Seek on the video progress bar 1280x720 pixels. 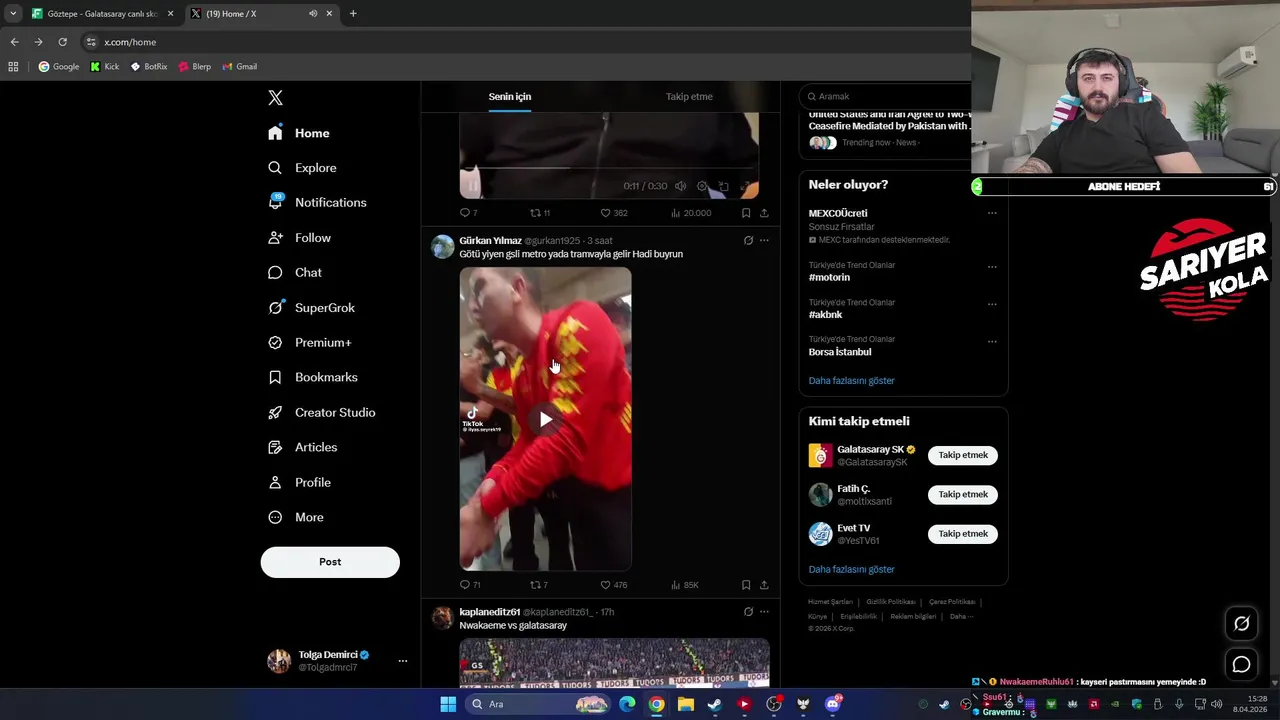(609, 168)
